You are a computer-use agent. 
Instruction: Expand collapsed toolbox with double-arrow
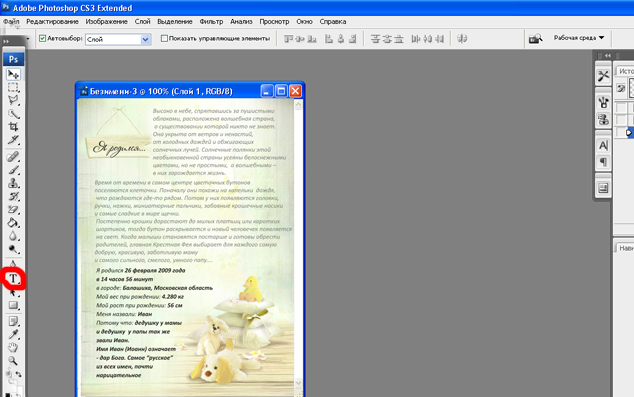click(6, 41)
